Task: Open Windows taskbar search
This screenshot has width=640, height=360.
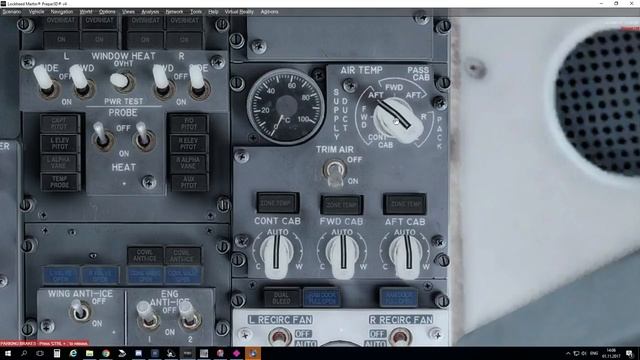Action: 24,353
